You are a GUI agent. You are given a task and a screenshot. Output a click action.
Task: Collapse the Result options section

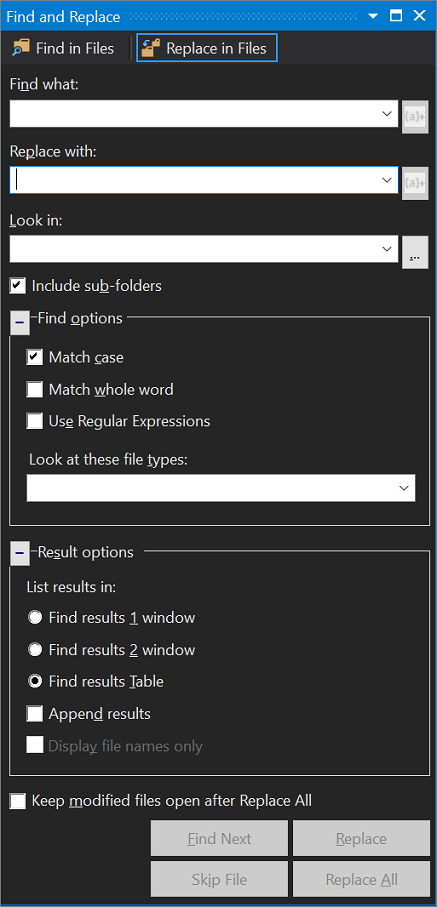coord(20,554)
